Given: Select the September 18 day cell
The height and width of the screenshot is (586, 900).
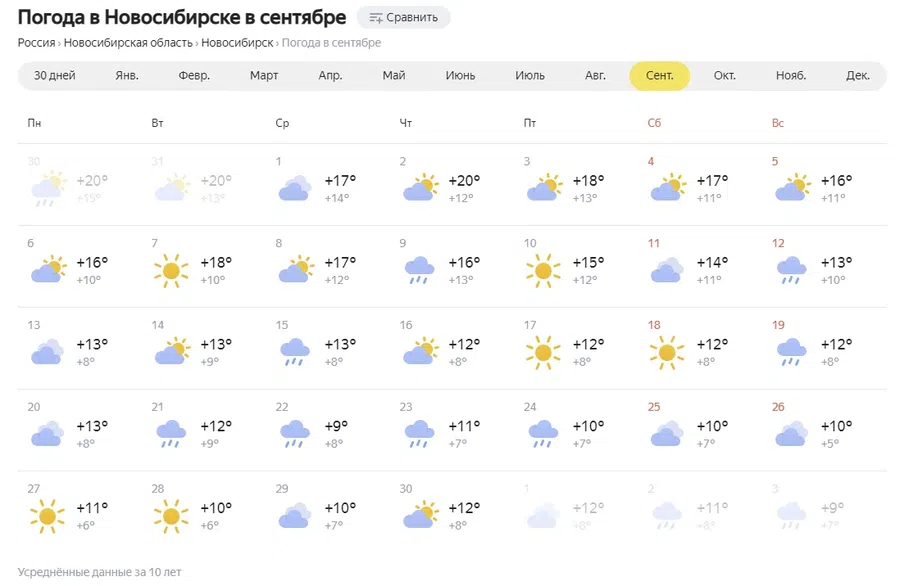Looking at the screenshot, I should (700, 348).
